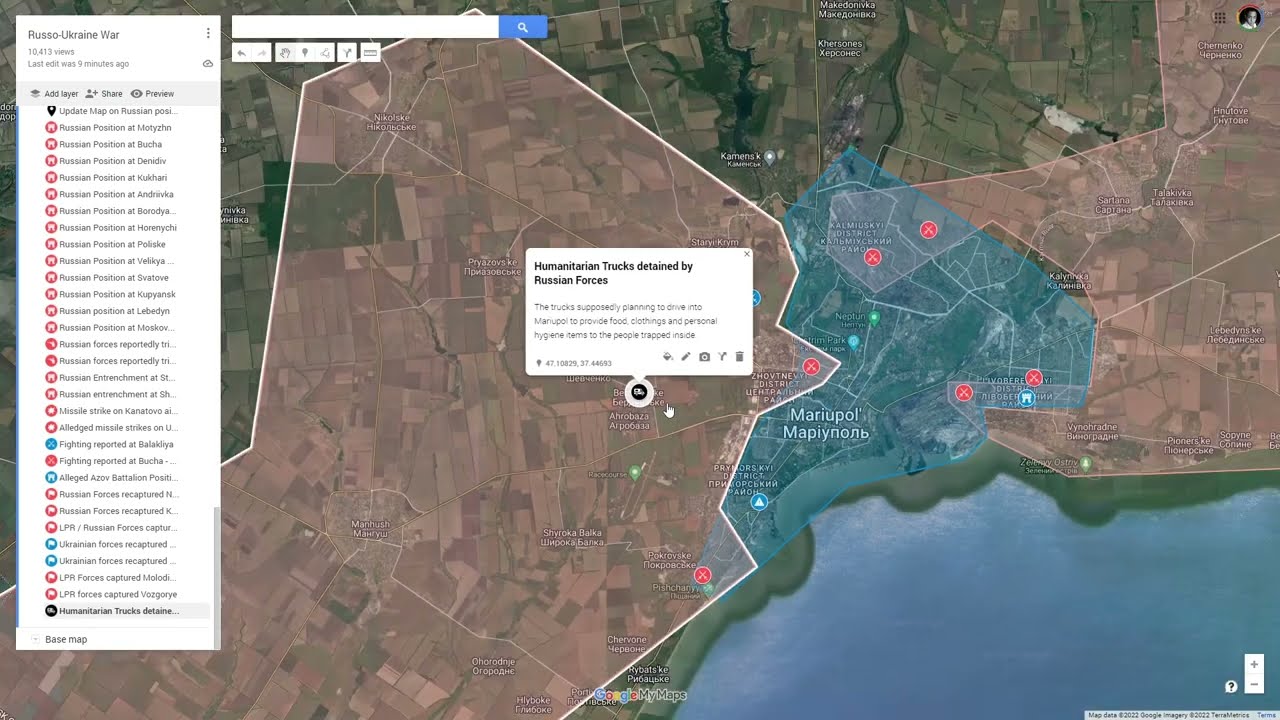Viewport: 1280px width, 720px height.
Task: Click inside the map search field
Action: (365, 27)
